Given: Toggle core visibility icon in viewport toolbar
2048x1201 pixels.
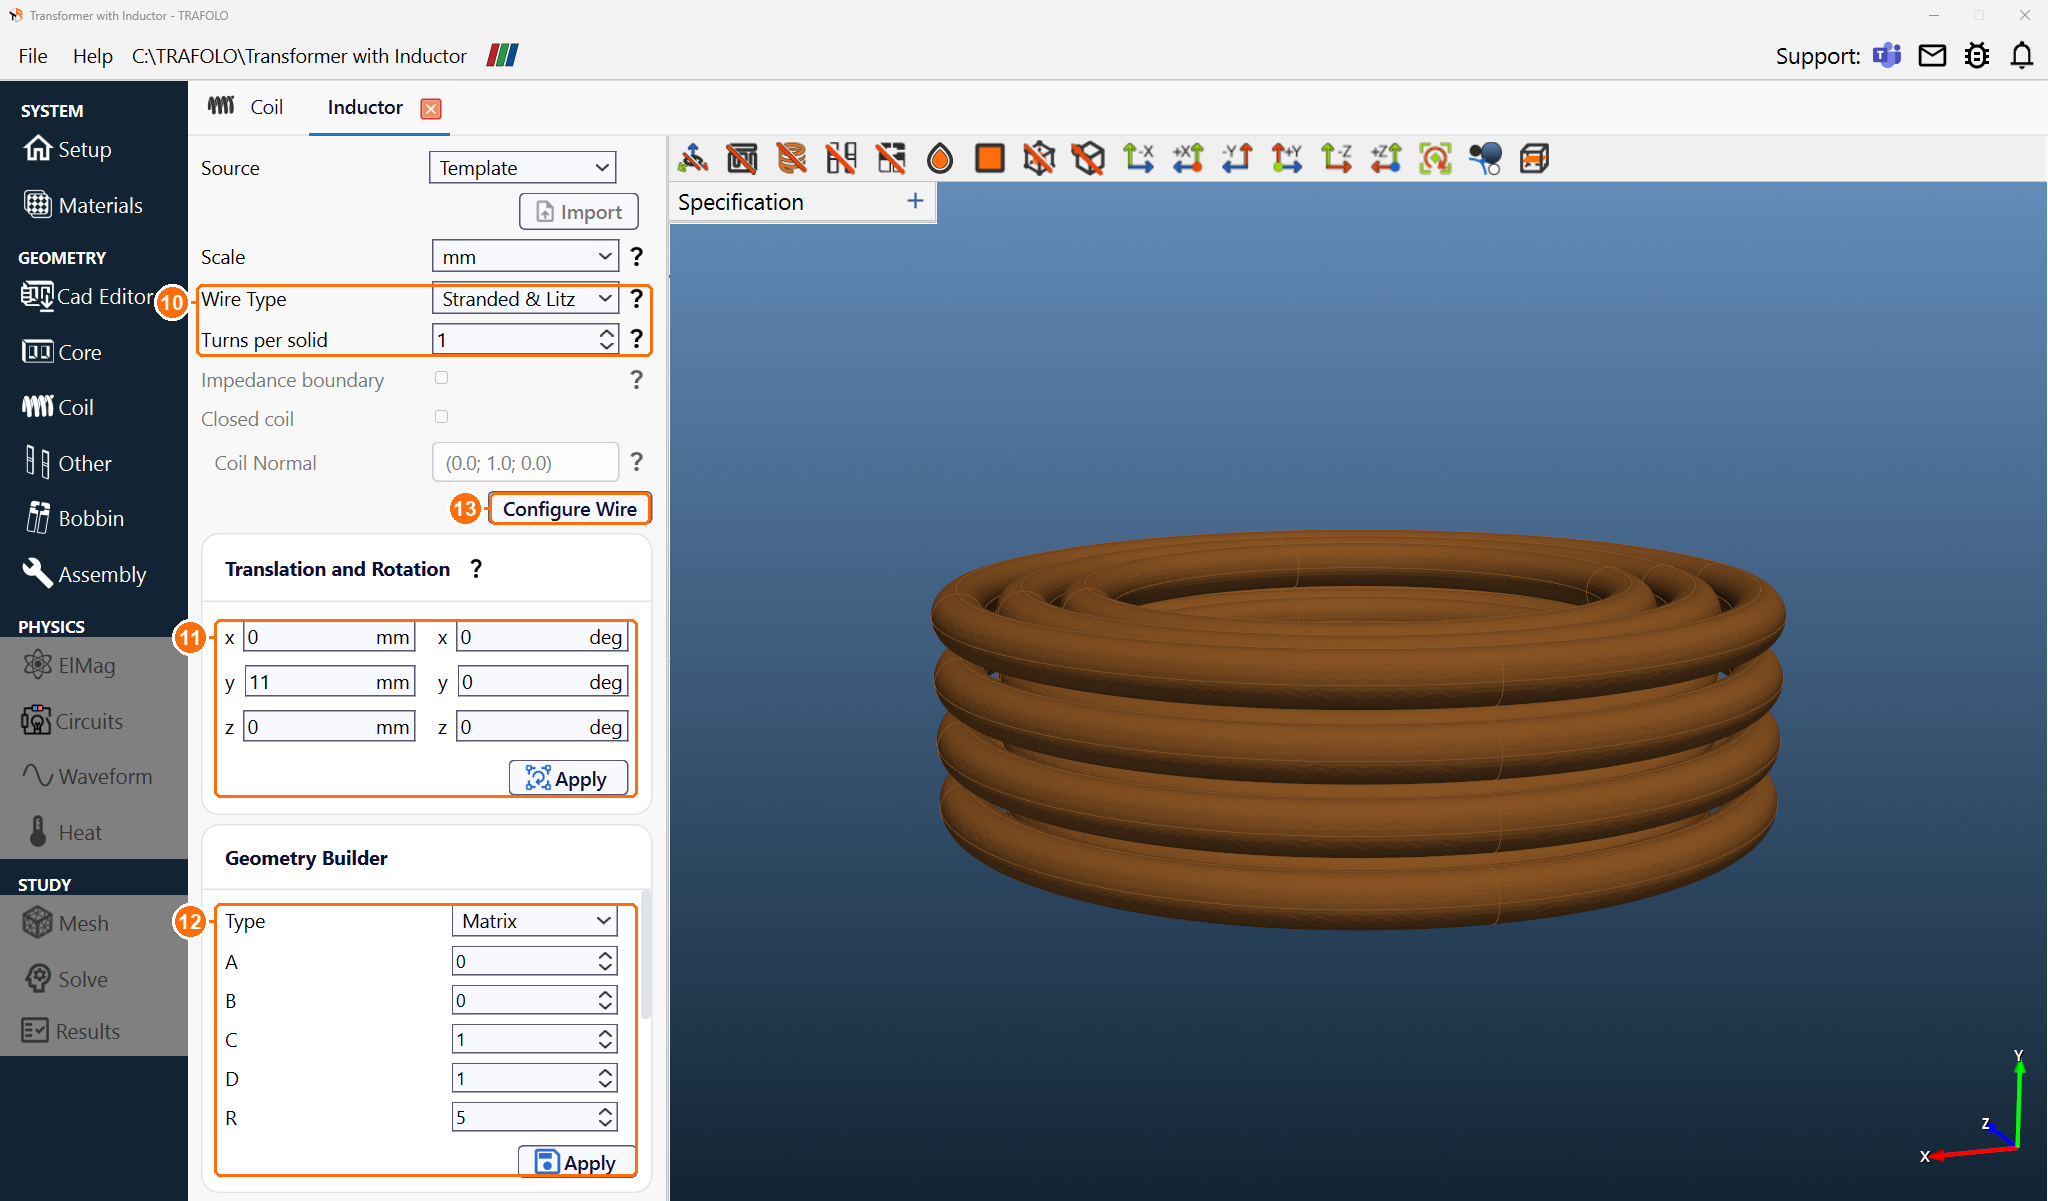Looking at the screenshot, I should click(x=742, y=158).
